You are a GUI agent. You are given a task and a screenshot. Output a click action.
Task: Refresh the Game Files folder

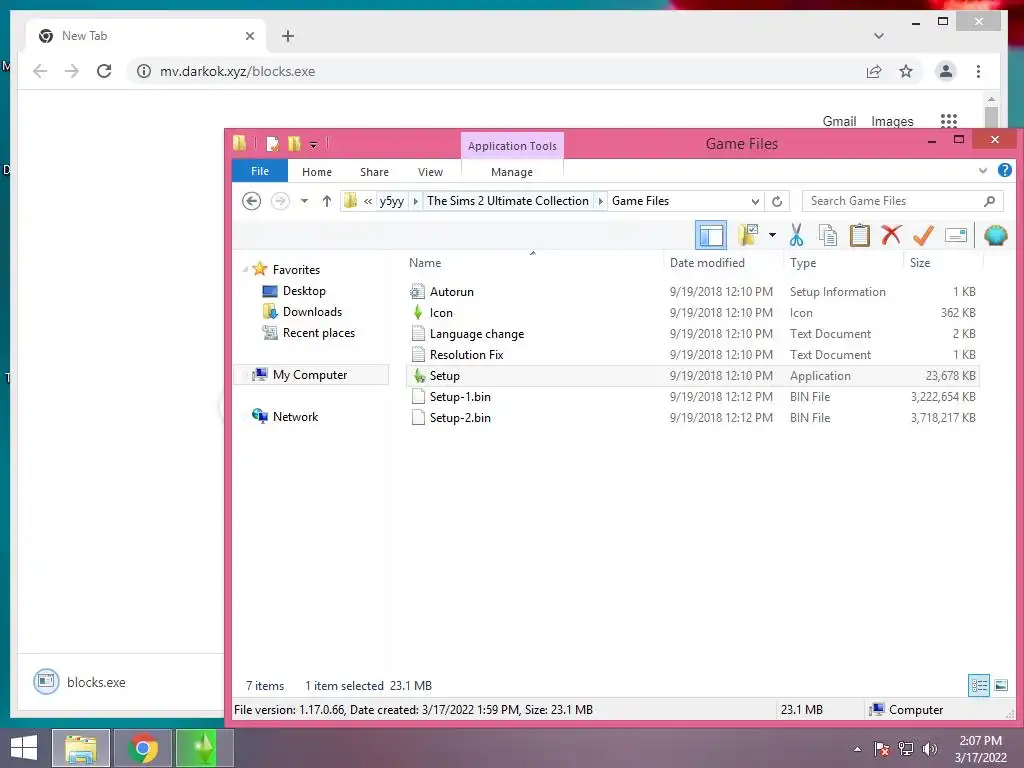point(776,201)
